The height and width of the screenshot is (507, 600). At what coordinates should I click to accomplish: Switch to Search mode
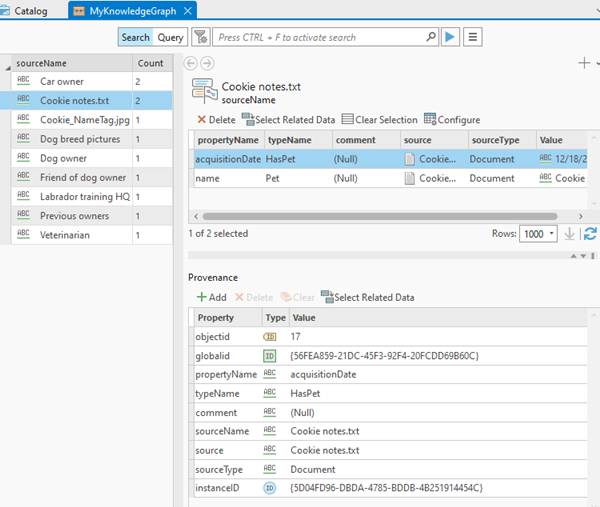135,37
